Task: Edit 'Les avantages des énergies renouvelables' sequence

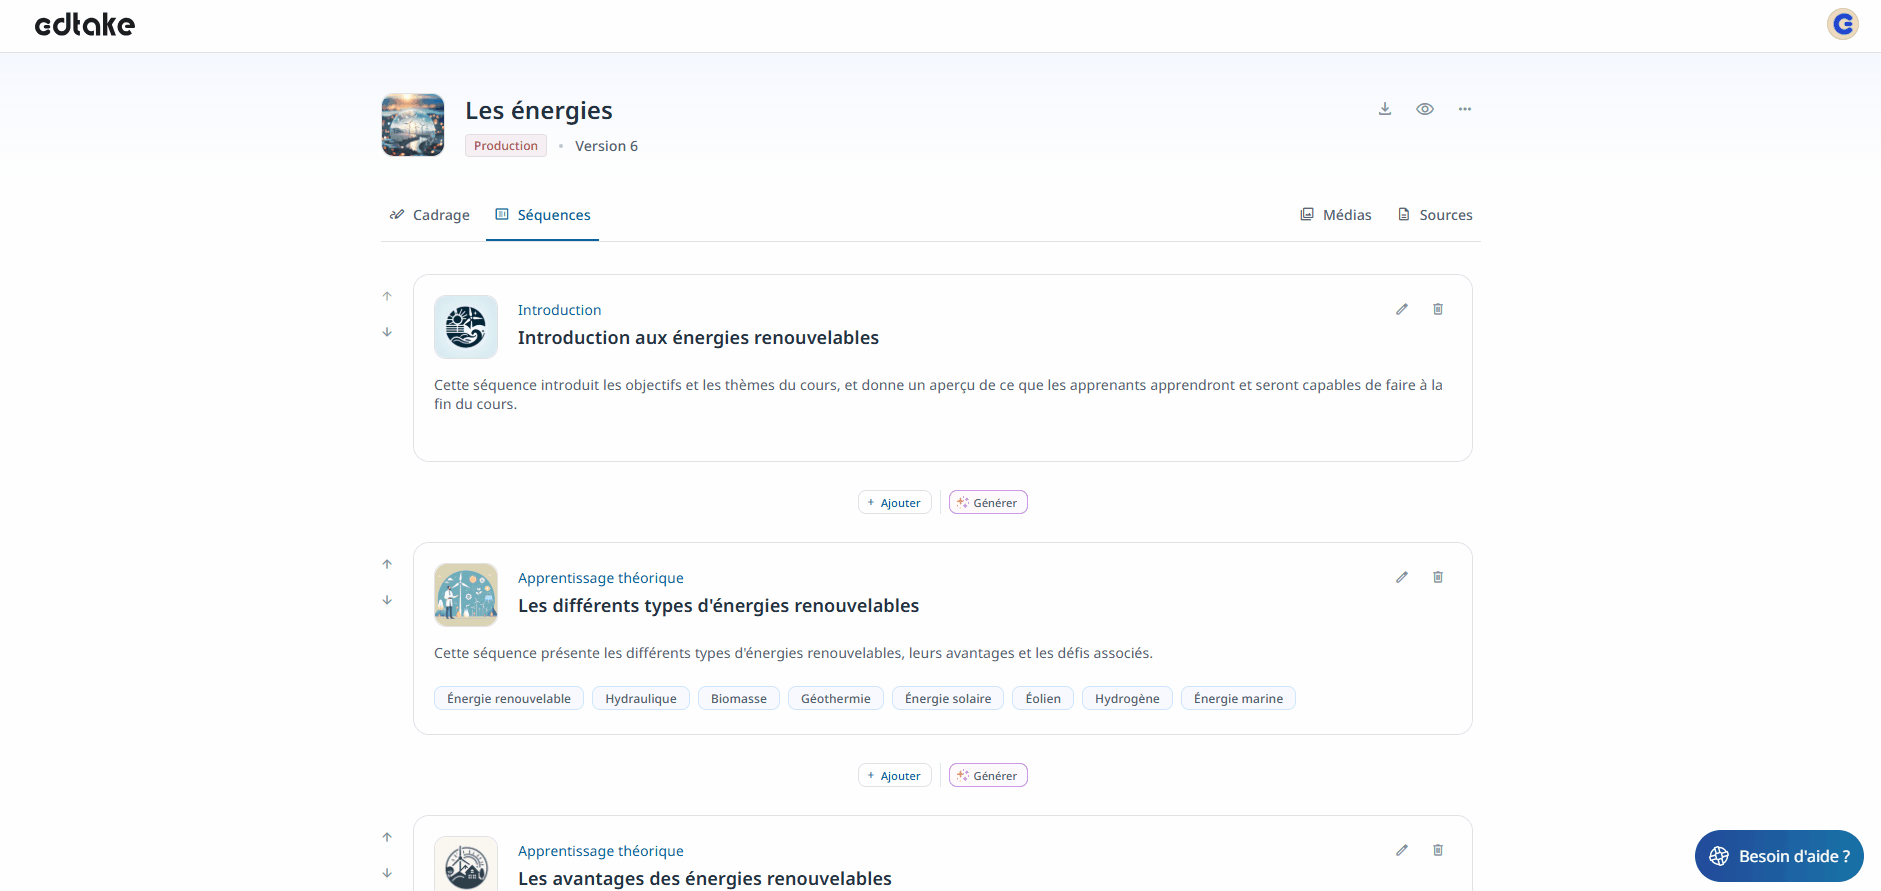Action: pyautogui.click(x=1402, y=850)
